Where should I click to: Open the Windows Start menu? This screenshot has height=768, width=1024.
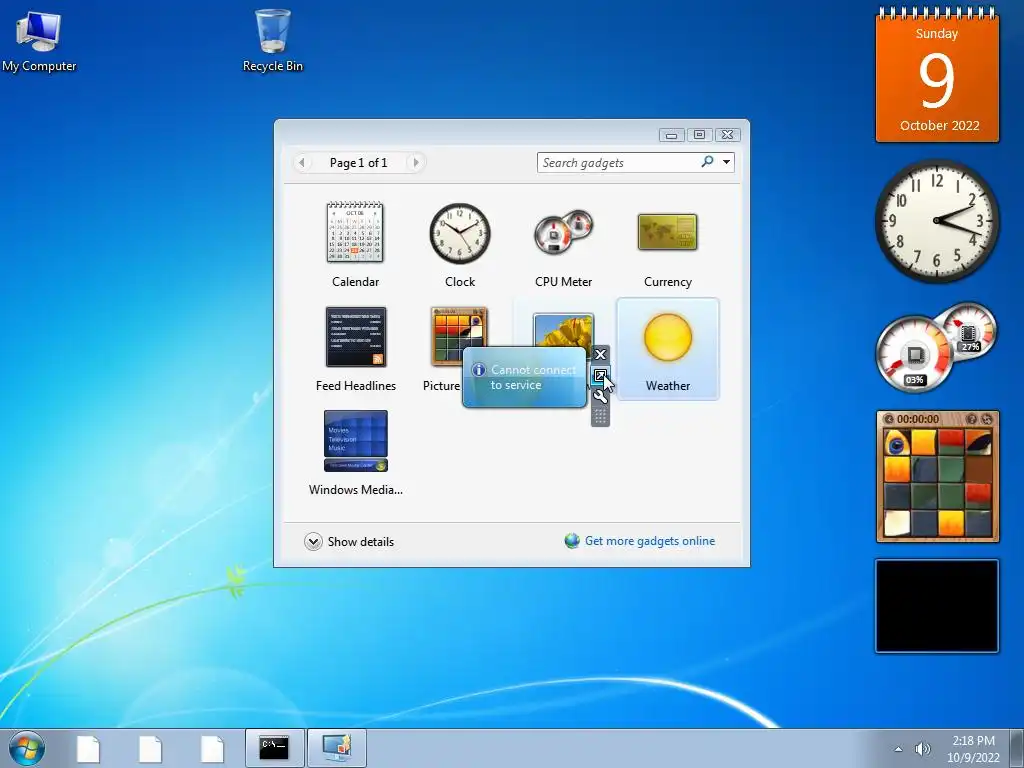pyautogui.click(x=27, y=748)
